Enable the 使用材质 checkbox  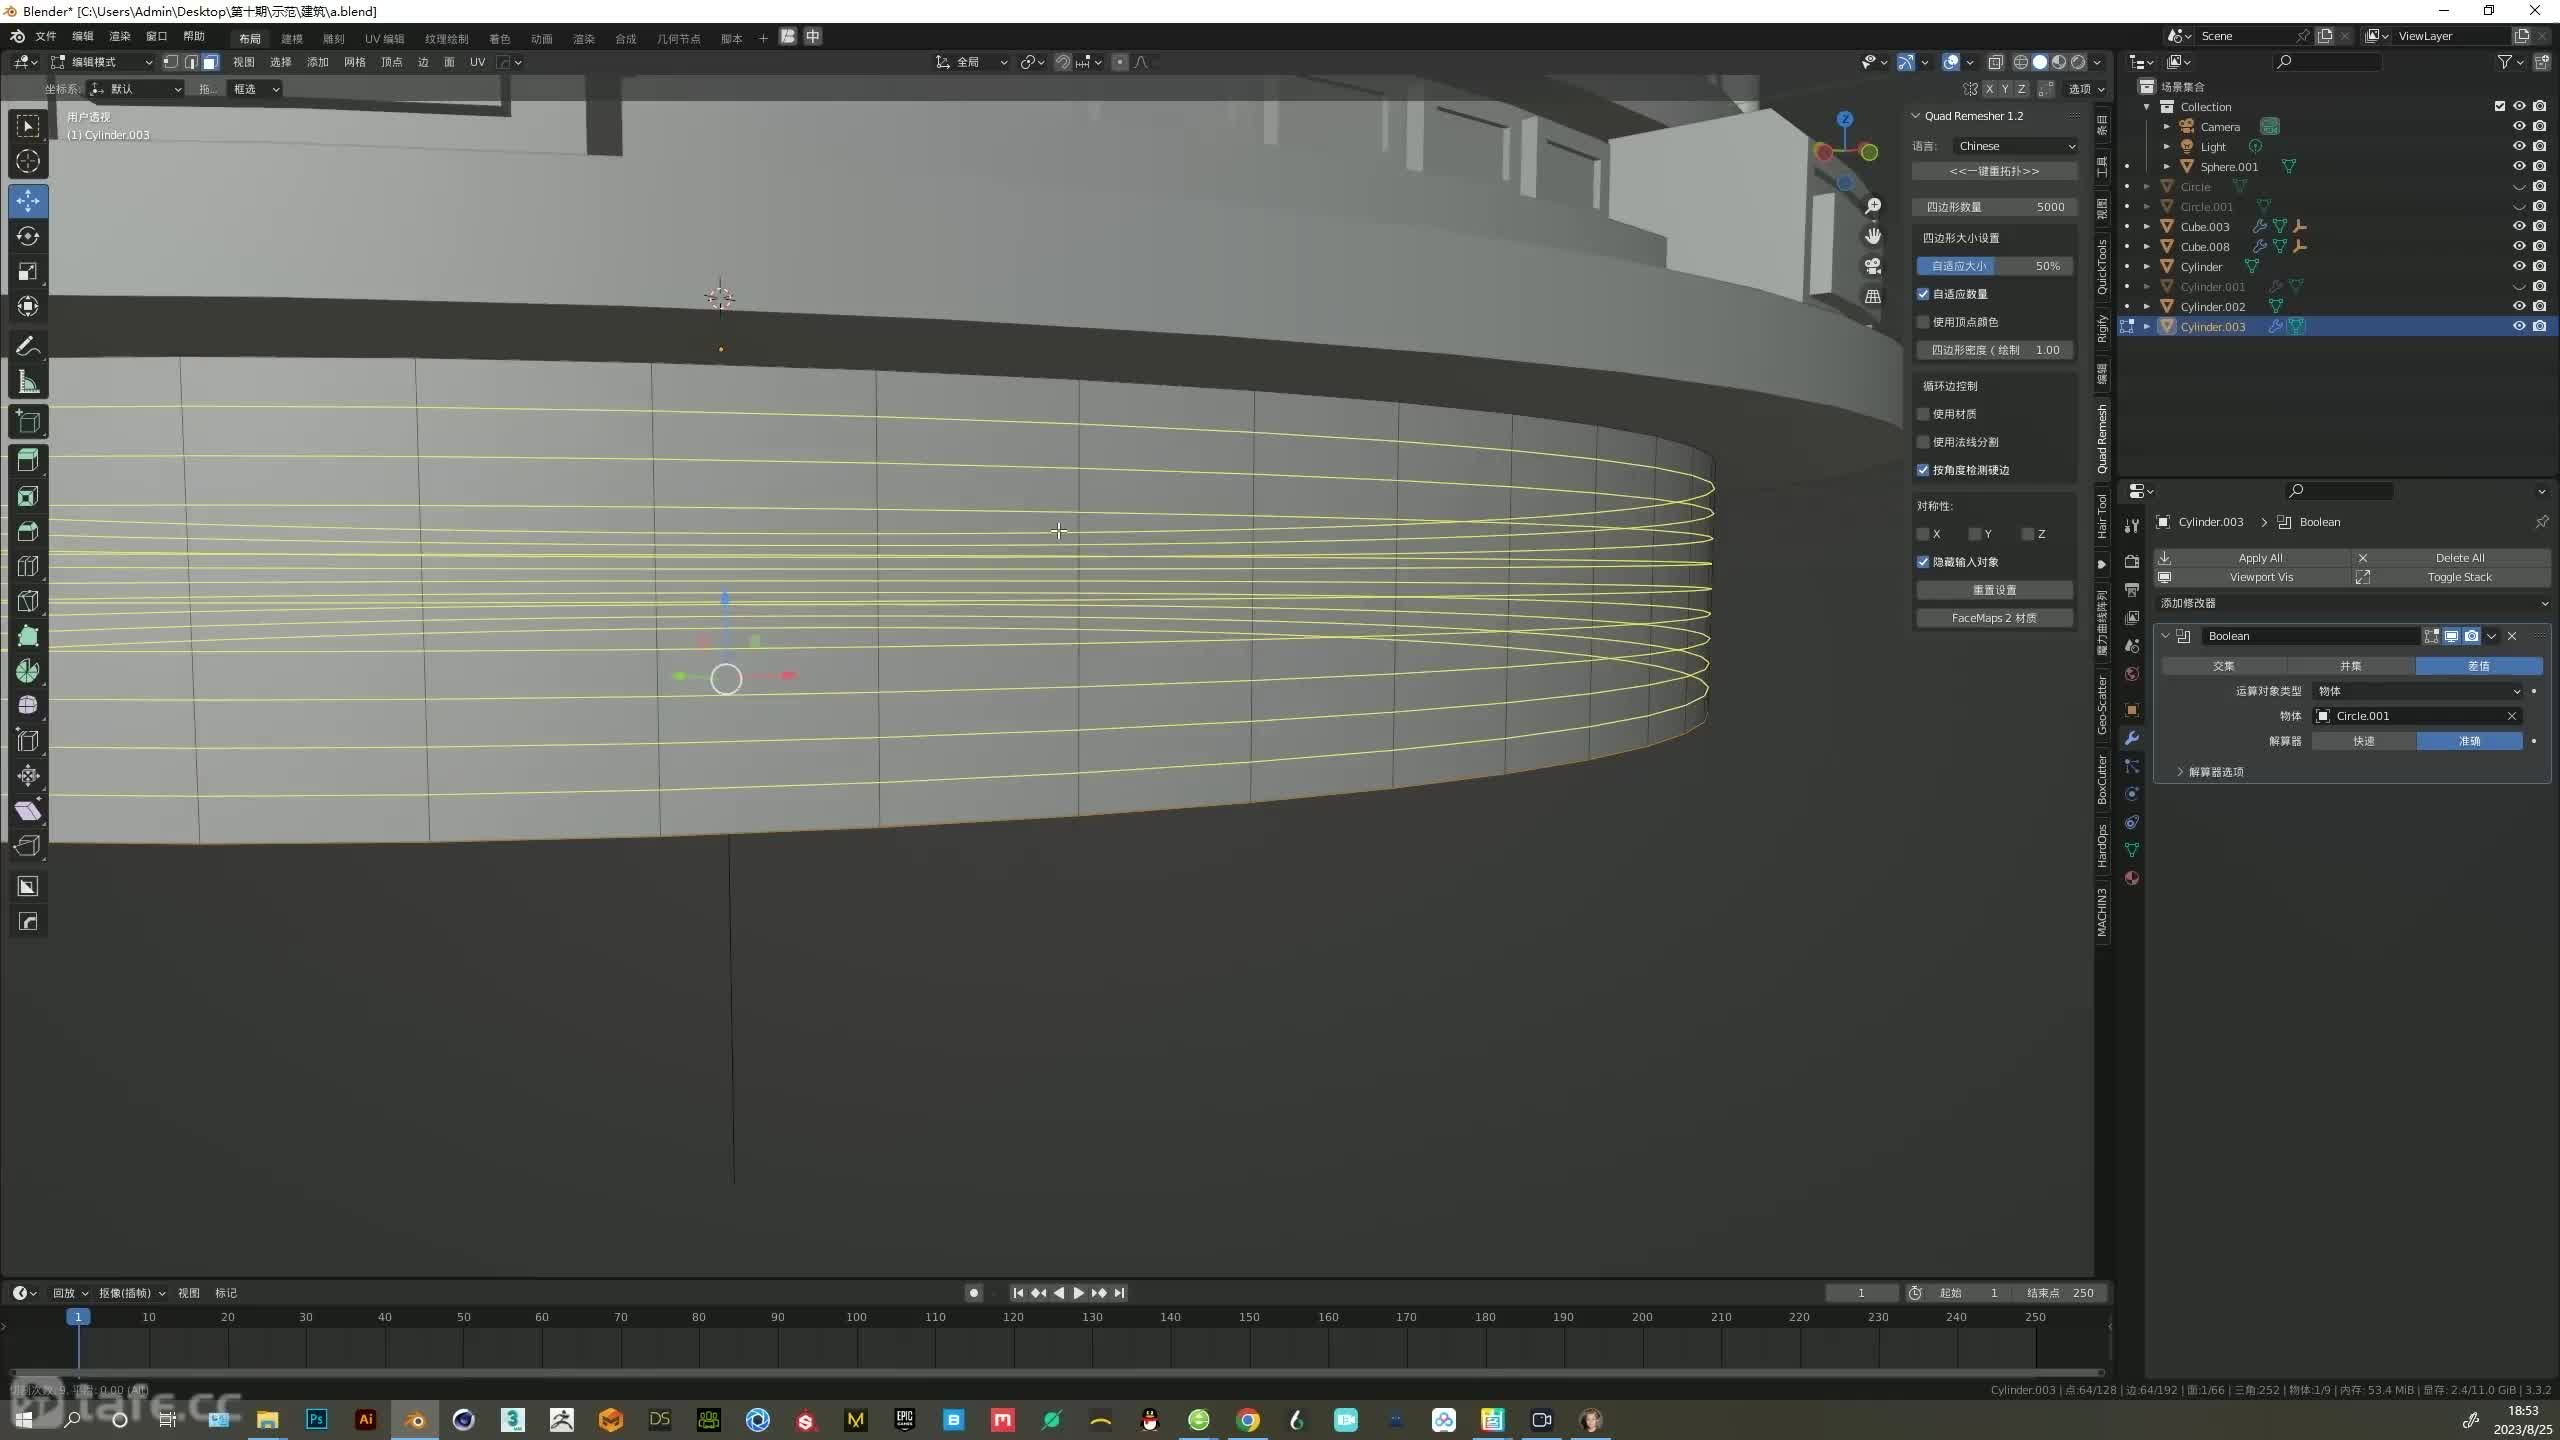click(1923, 414)
